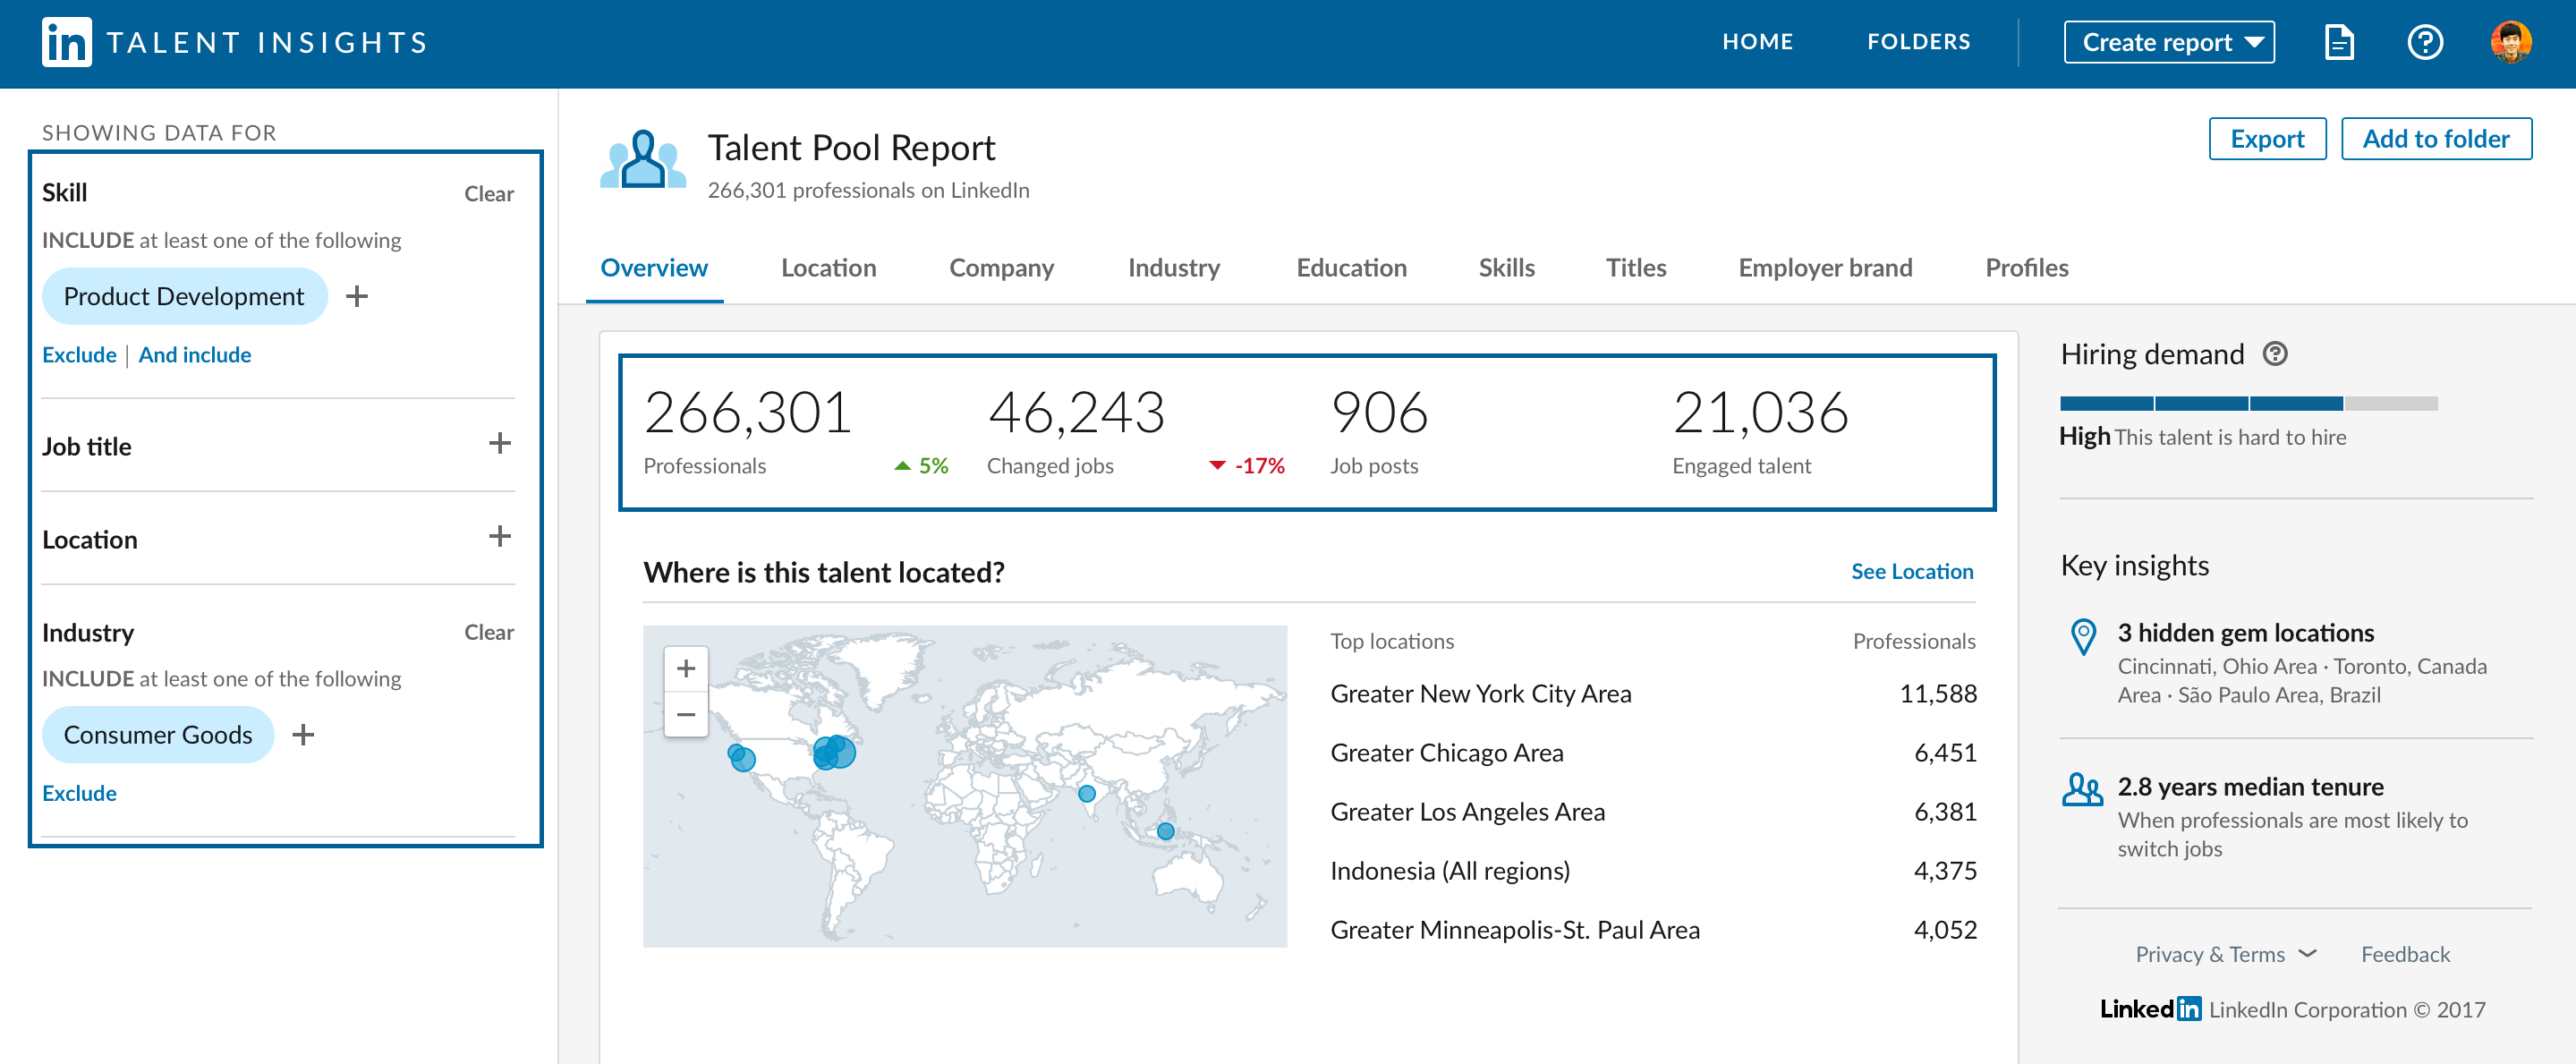Click the Export button

point(2266,139)
